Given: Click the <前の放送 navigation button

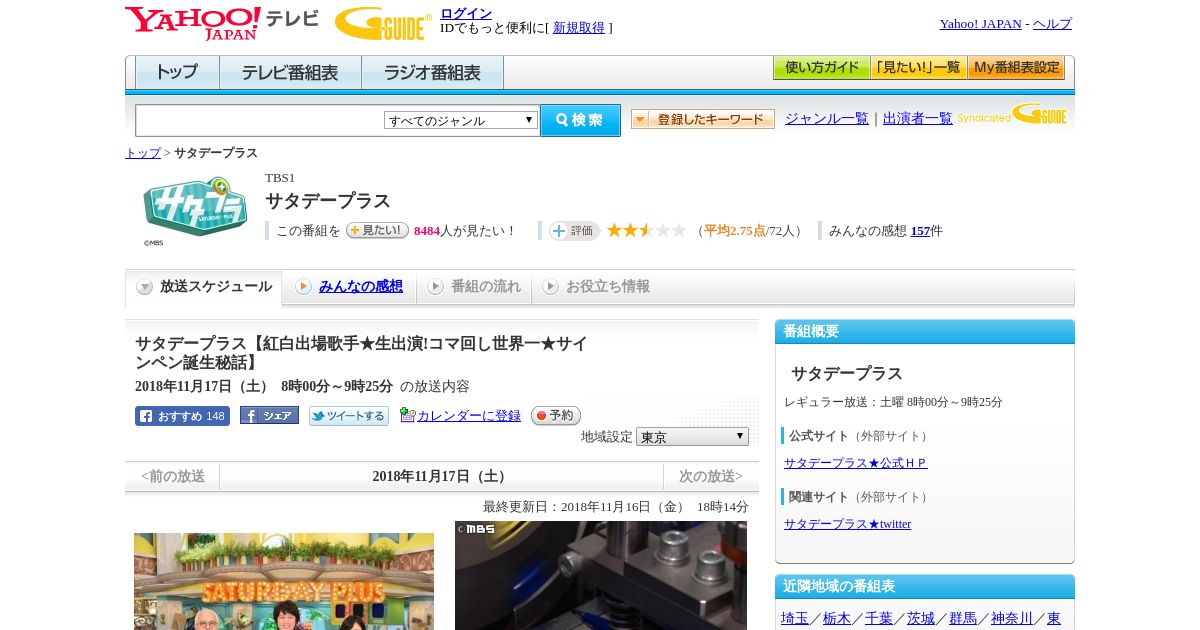Looking at the screenshot, I should point(173,477).
